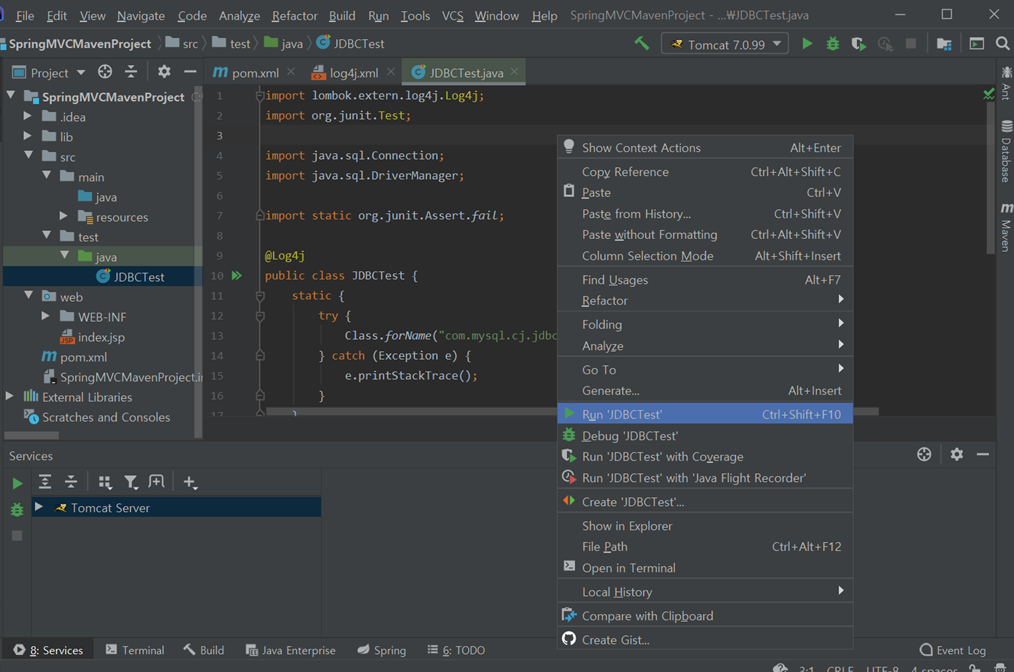1014x672 pixels.
Task: Expand the resources folder
Action: pyautogui.click(x=63, y=216)
